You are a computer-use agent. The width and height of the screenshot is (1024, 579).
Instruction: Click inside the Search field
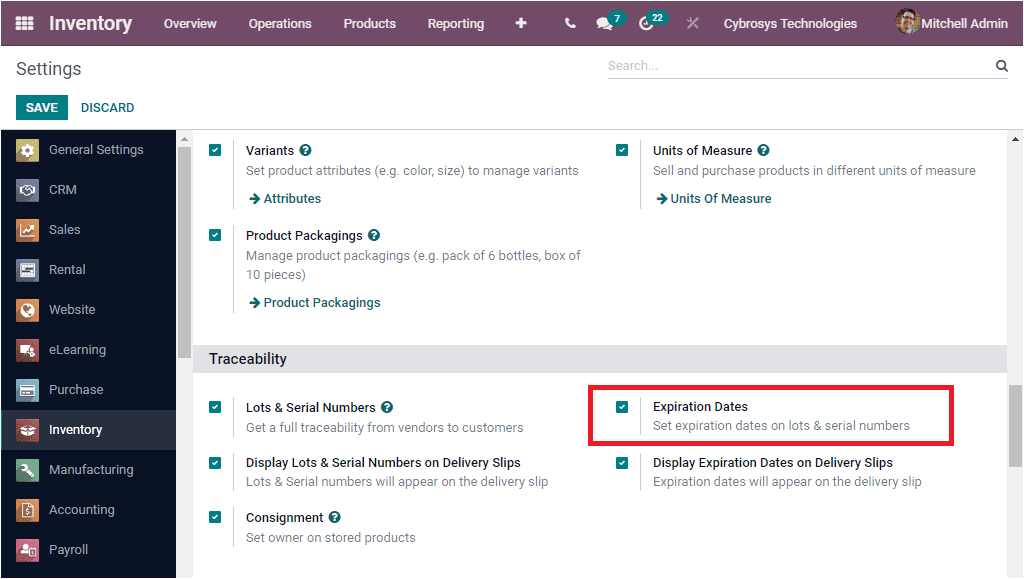point(790,65)
